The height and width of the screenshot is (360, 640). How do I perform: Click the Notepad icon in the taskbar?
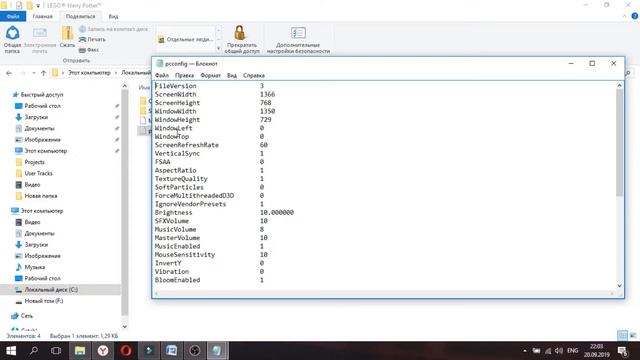click(x=217, y=351)
